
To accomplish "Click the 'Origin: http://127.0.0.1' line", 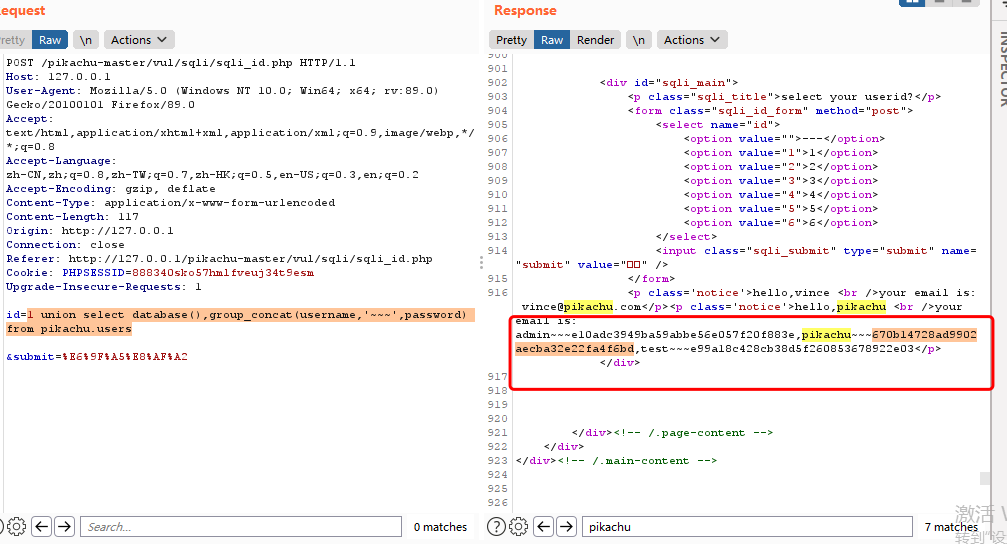I will 89,231.
